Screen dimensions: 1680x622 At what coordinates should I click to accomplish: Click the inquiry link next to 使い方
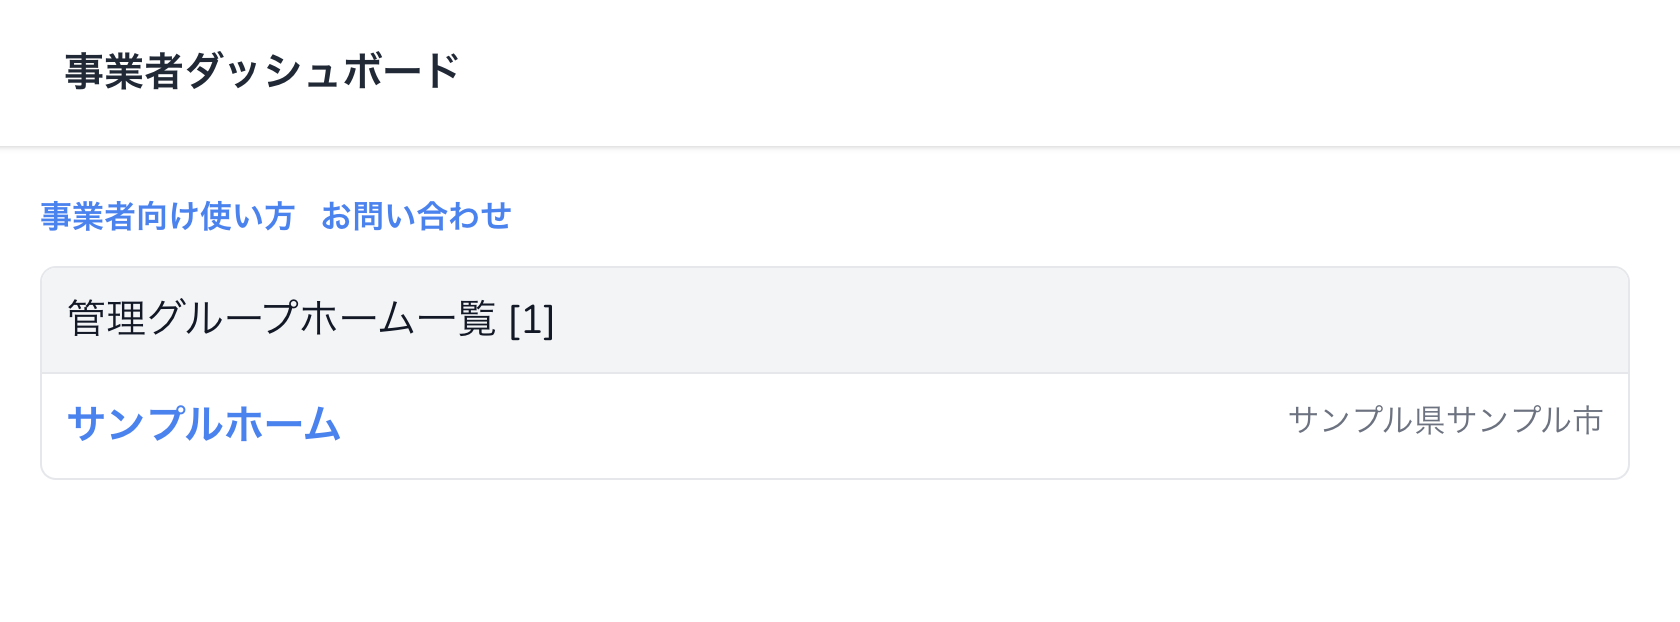(416, 216)
